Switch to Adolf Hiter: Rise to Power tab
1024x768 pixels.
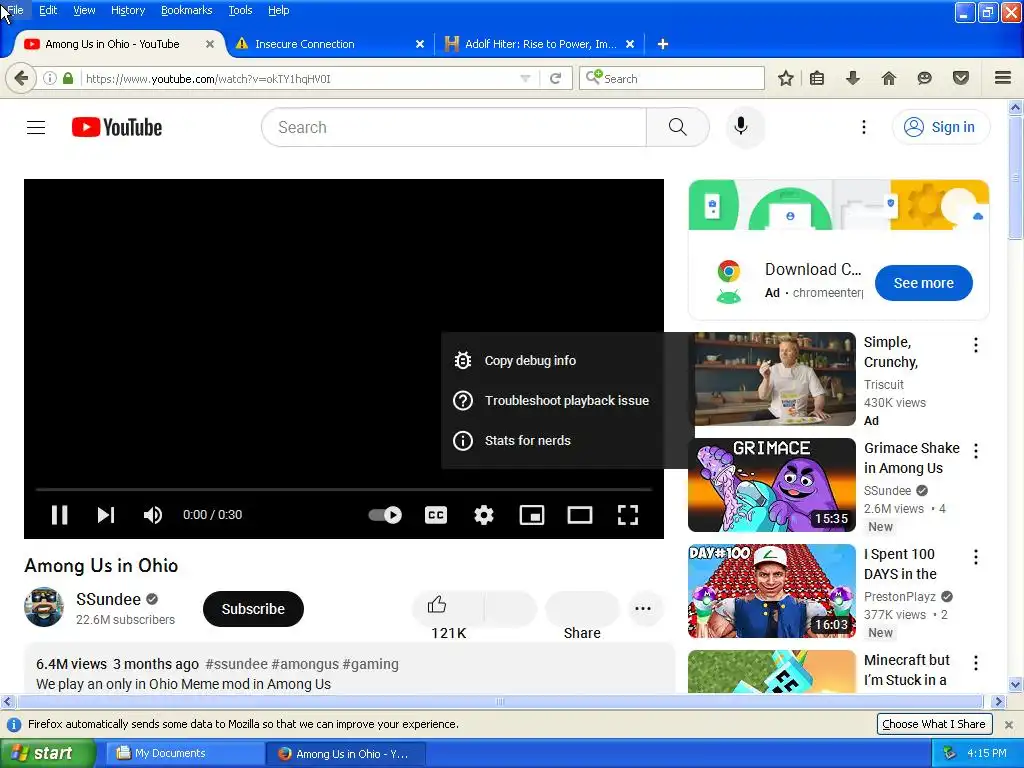tap(541, 44)
